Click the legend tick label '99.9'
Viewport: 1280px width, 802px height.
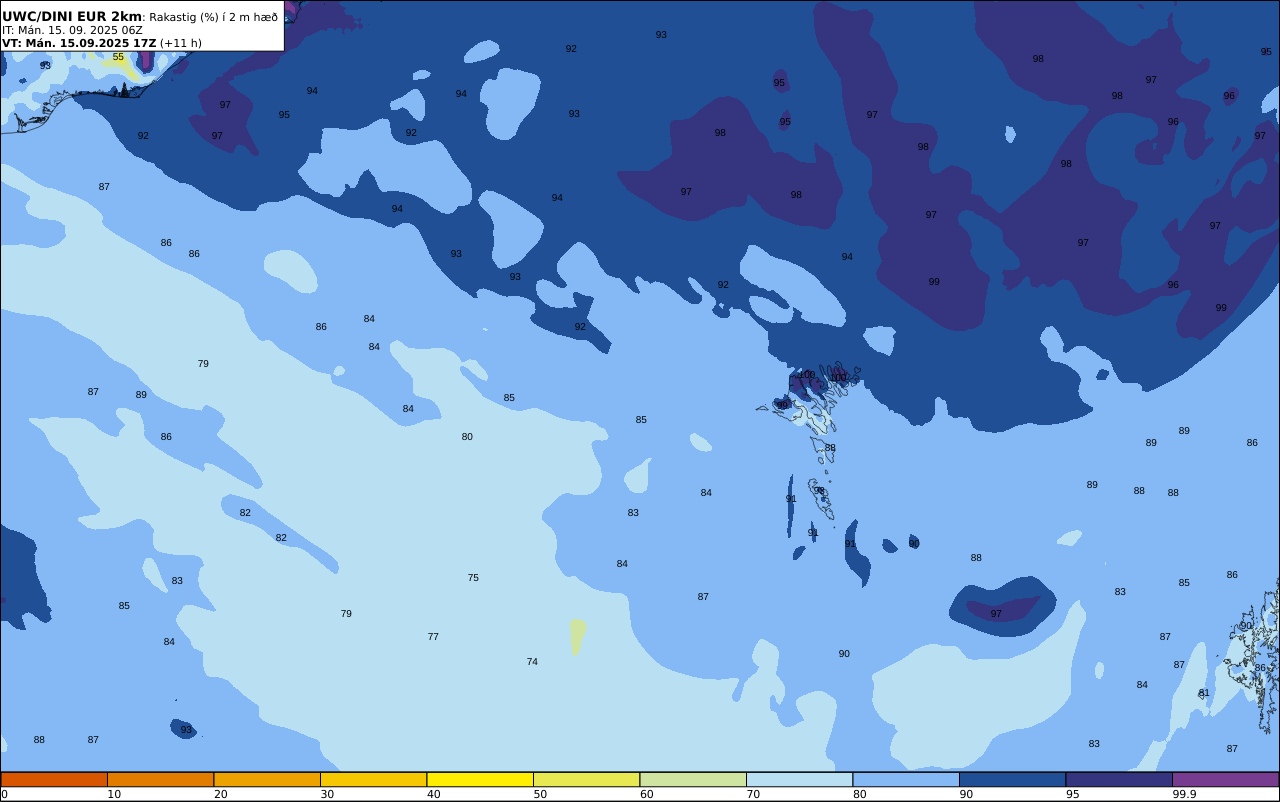[x=1185, y=794]
